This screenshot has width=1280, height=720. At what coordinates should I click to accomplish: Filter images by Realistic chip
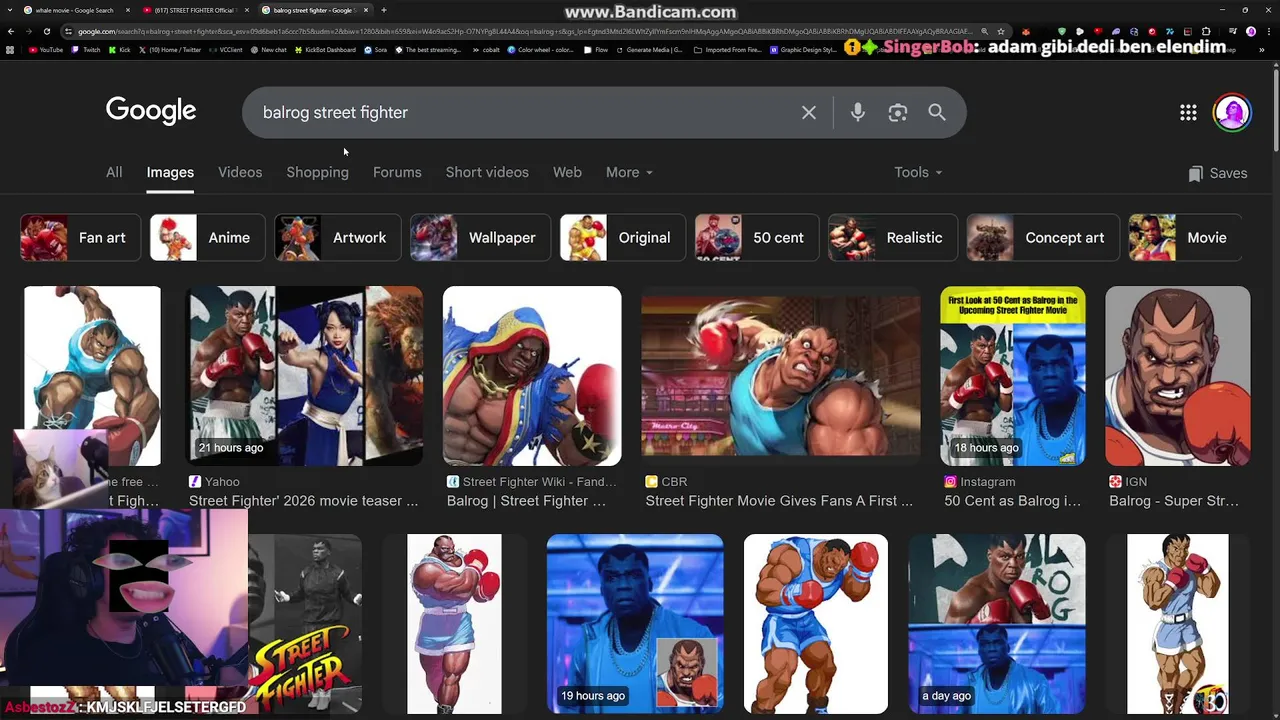click(892, 238)
